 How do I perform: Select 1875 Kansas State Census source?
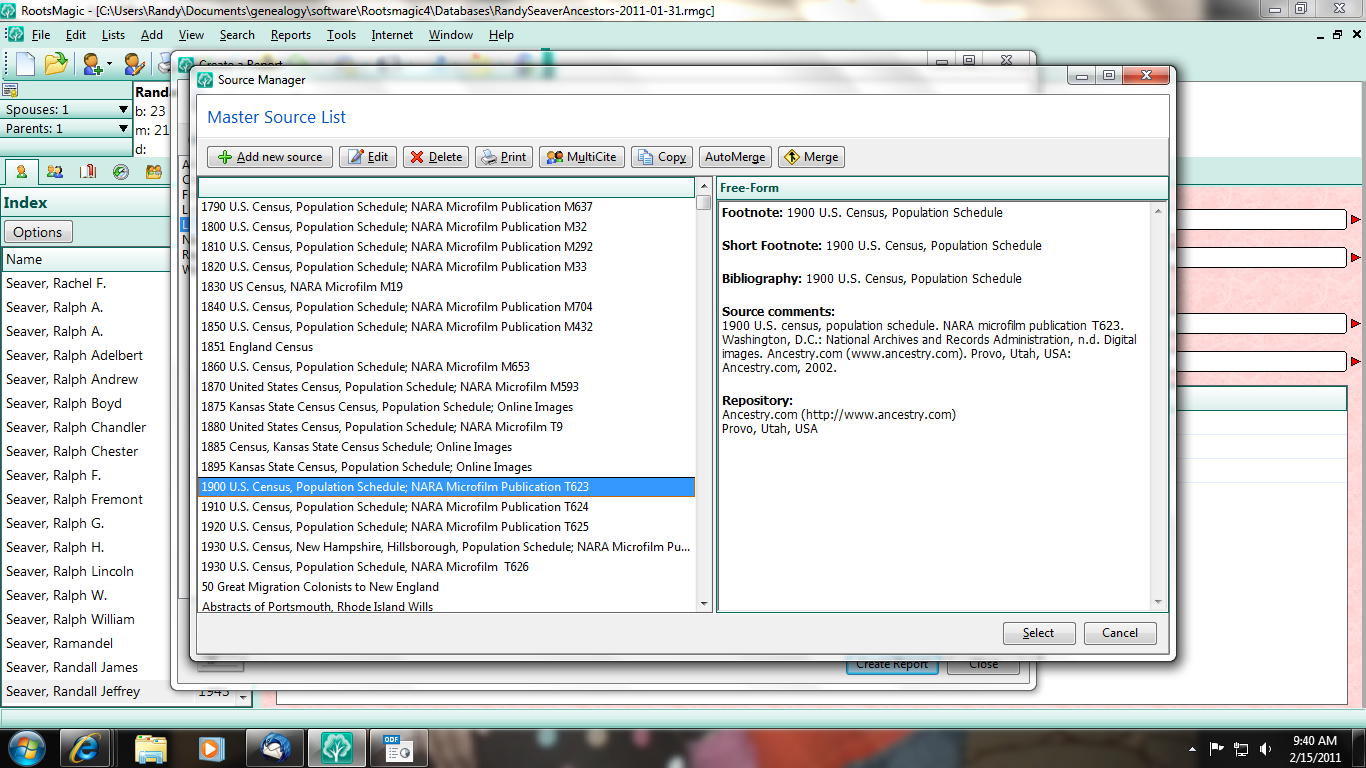tap(446, 407)
